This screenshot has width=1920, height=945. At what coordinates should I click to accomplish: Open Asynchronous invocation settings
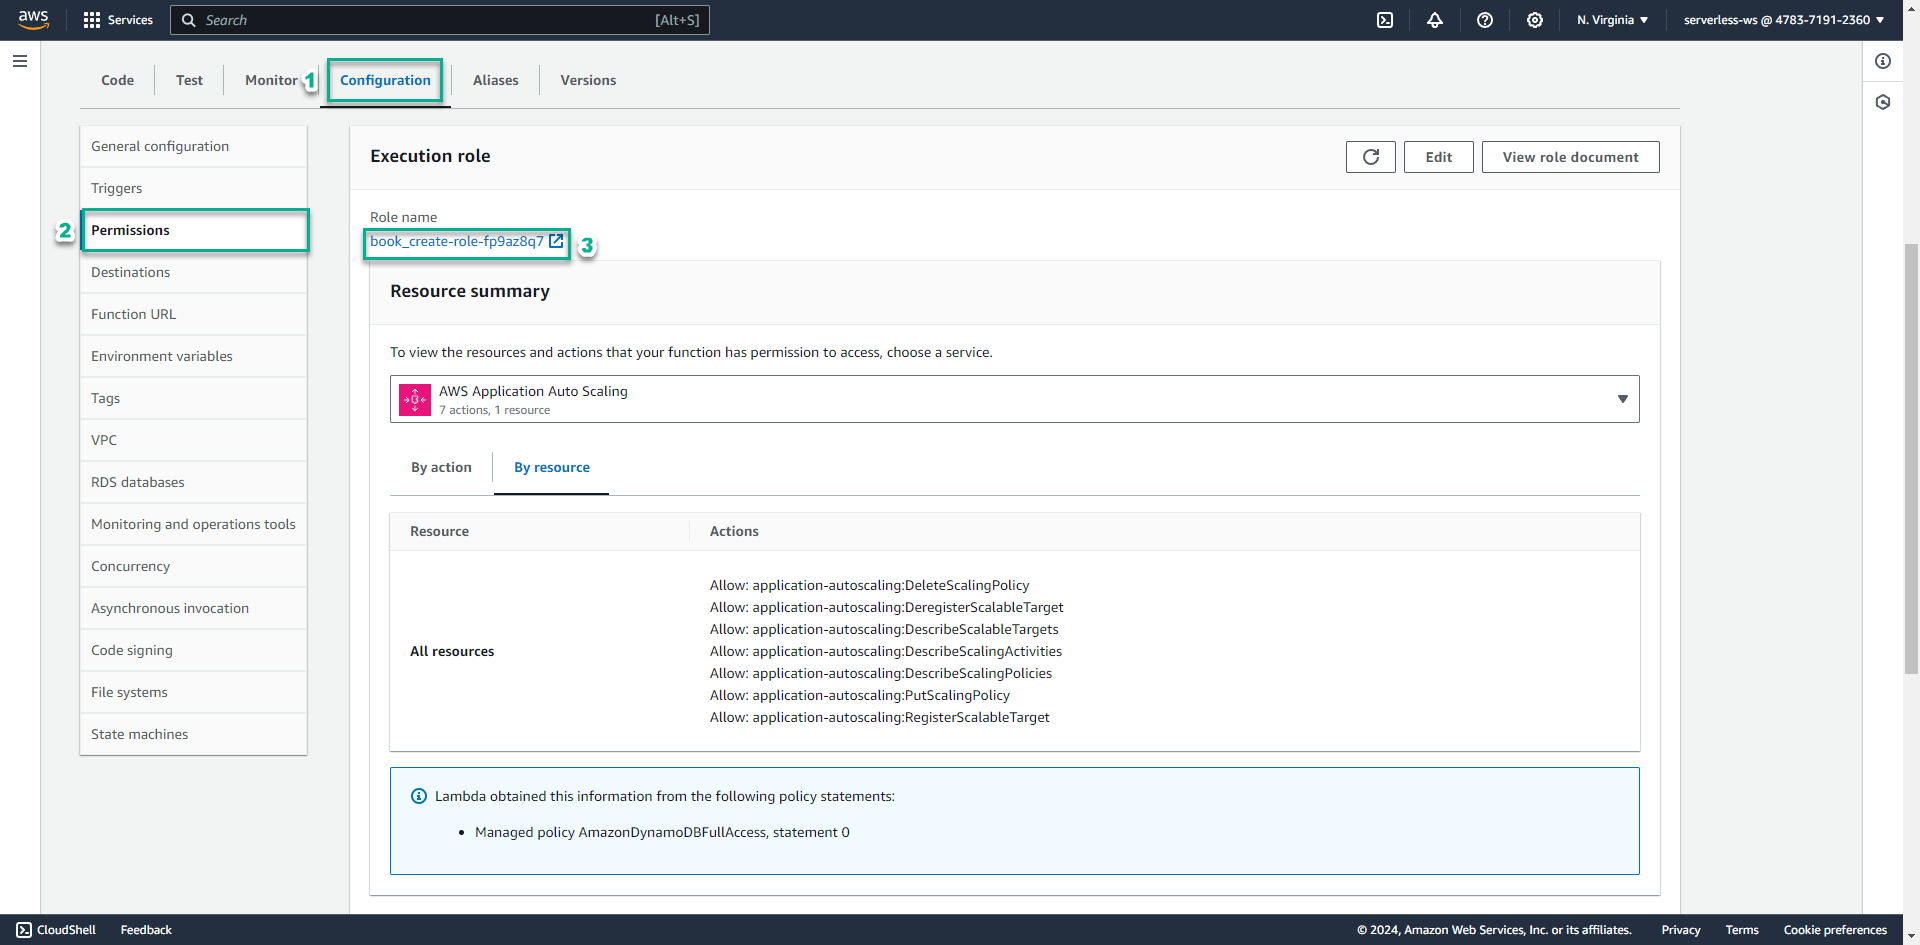click(x=194, y=608)
